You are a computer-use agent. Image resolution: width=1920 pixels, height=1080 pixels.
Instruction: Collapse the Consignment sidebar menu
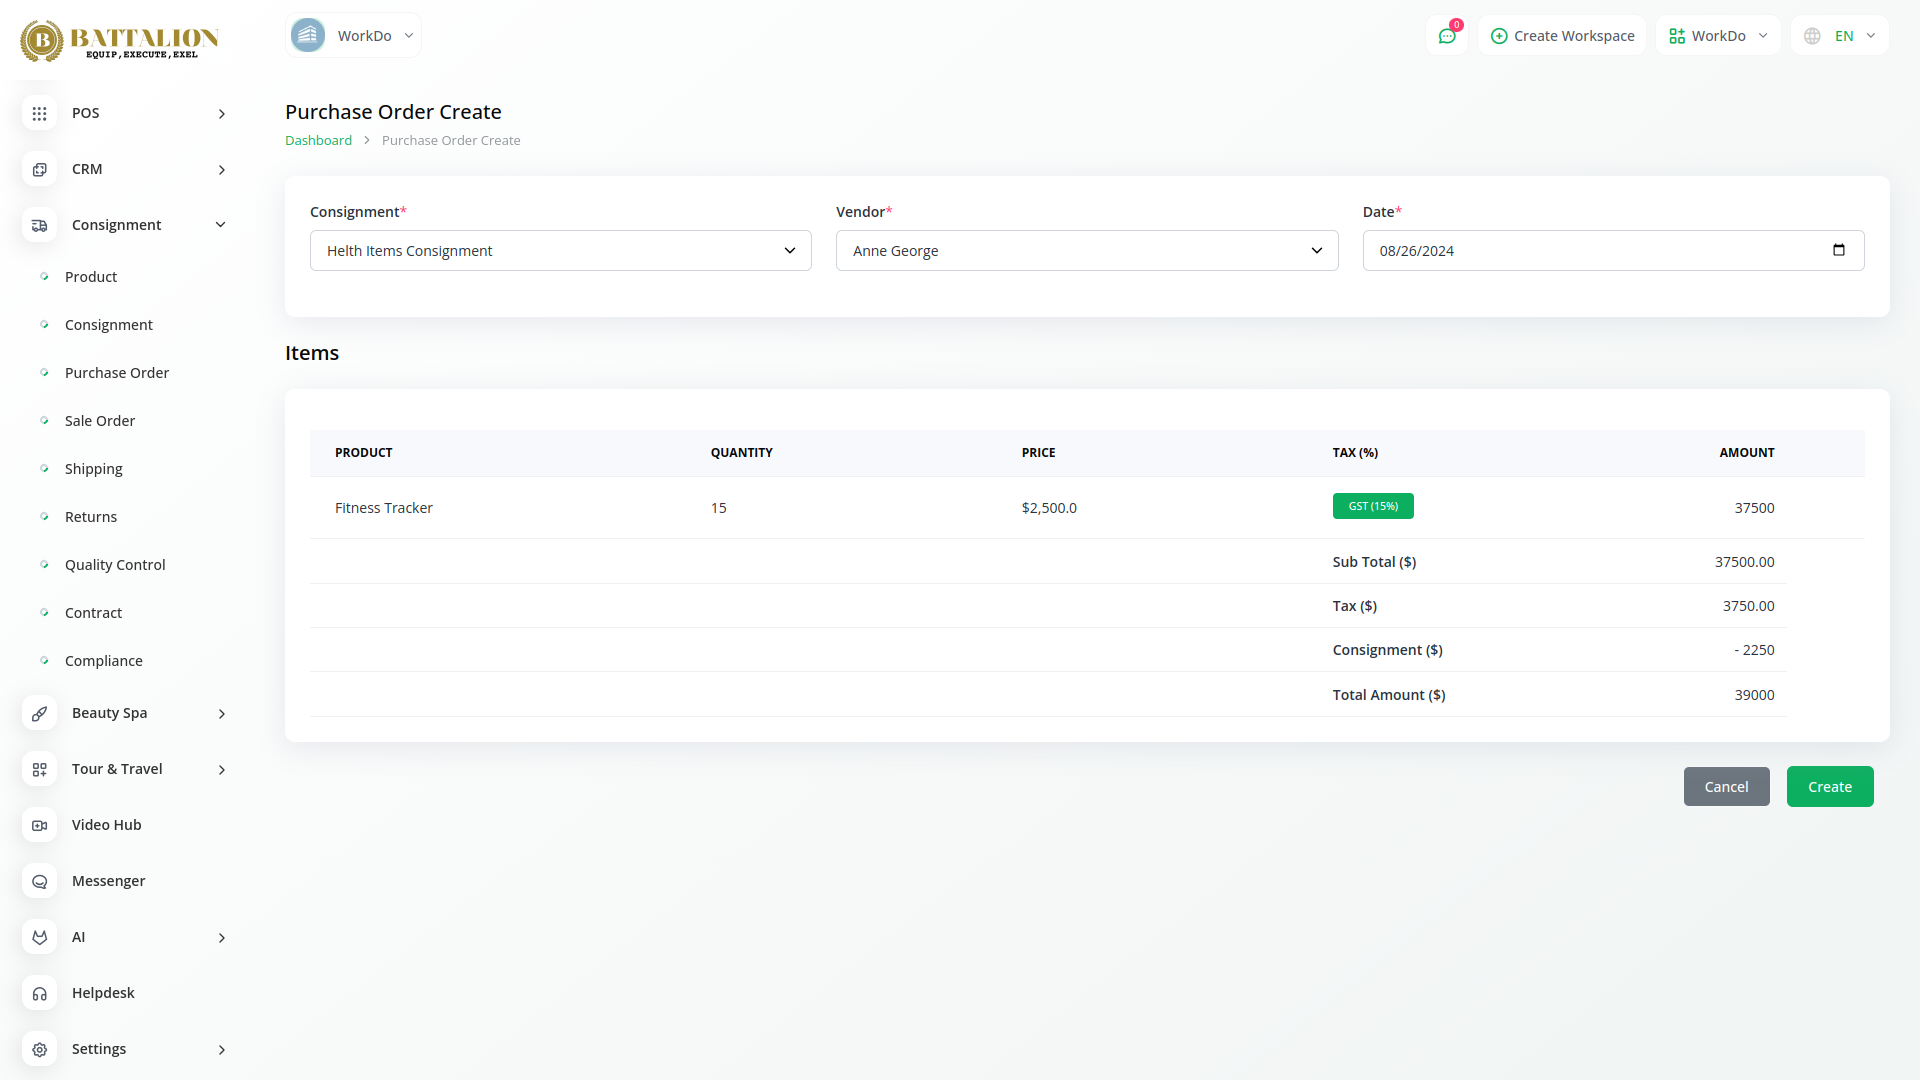point(221,225)
